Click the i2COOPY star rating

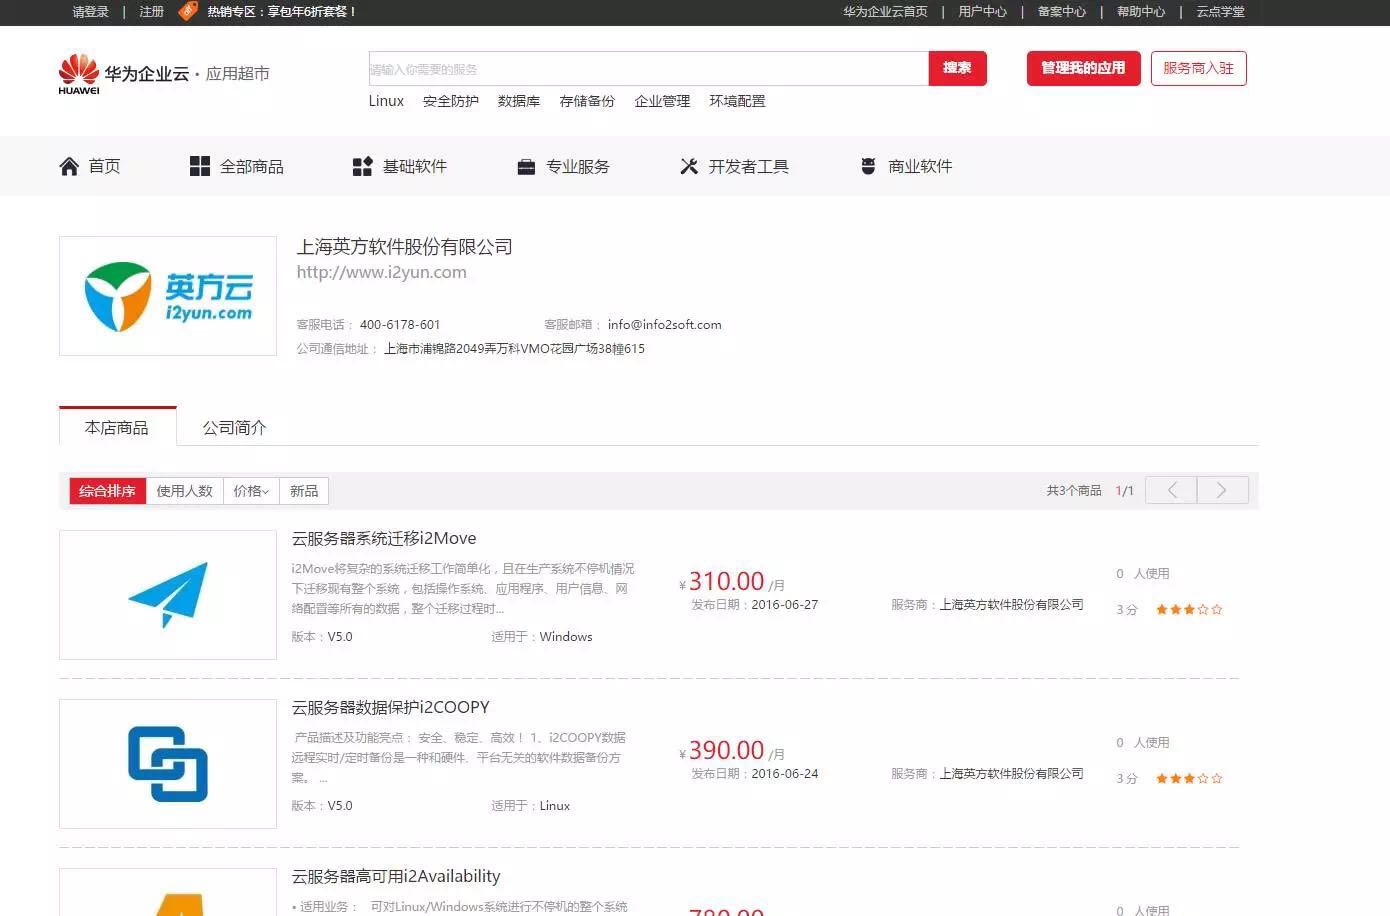[1189, 778]
